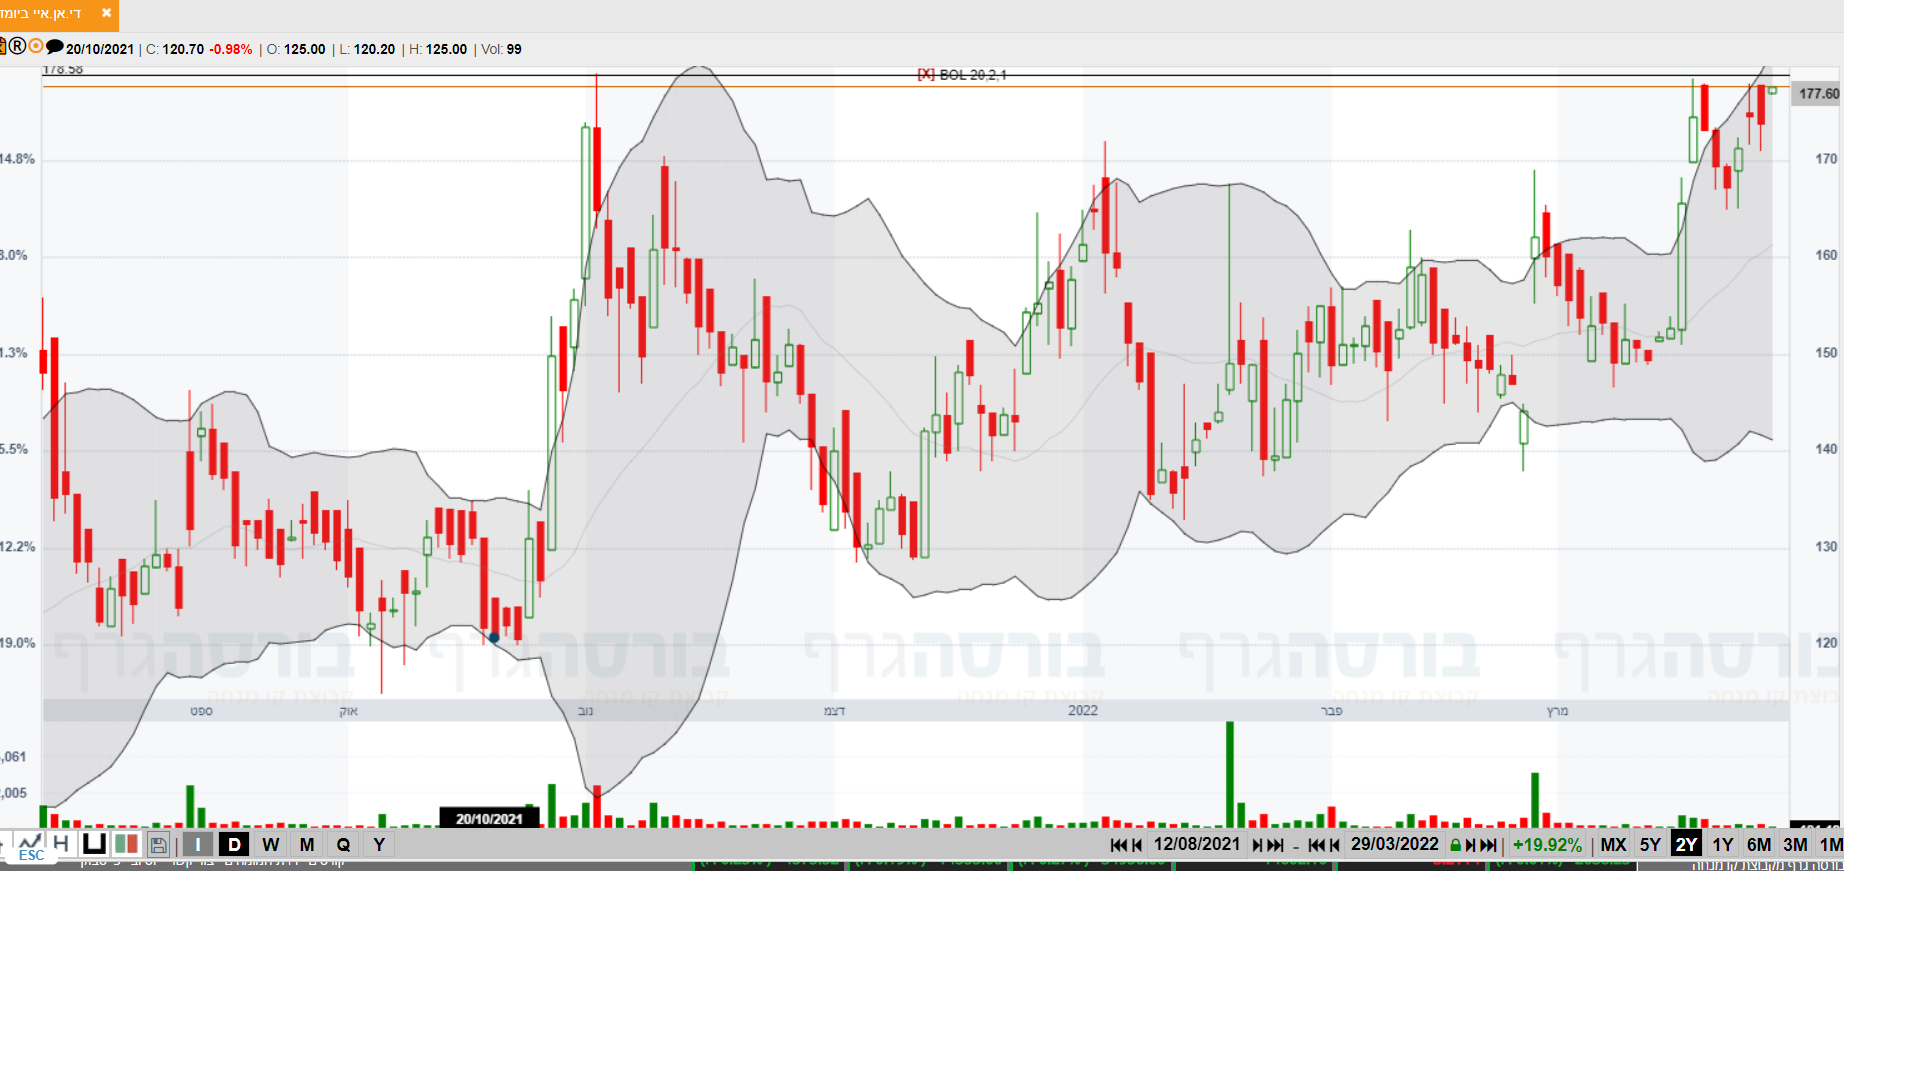
Task: Click the circled R icon
Action: click(17, 47)
